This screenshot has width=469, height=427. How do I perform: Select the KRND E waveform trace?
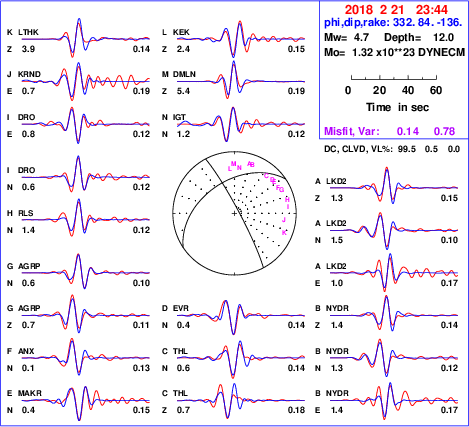point(86,81)
